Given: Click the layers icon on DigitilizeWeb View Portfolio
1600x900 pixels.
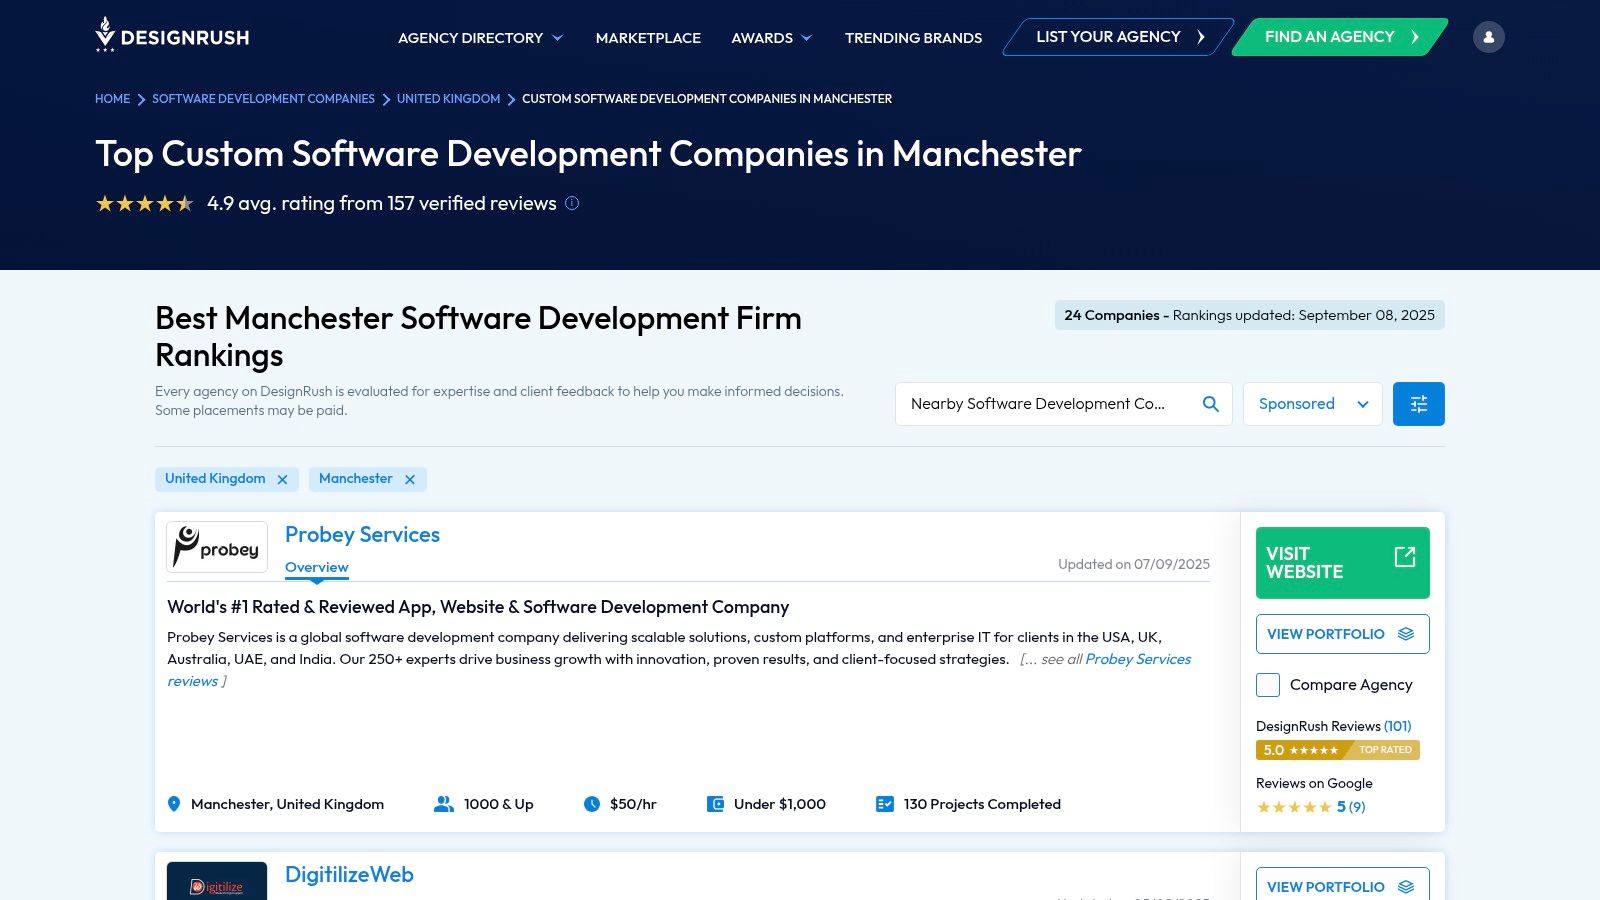Looking at the screenshot, I should [1406, 887].
